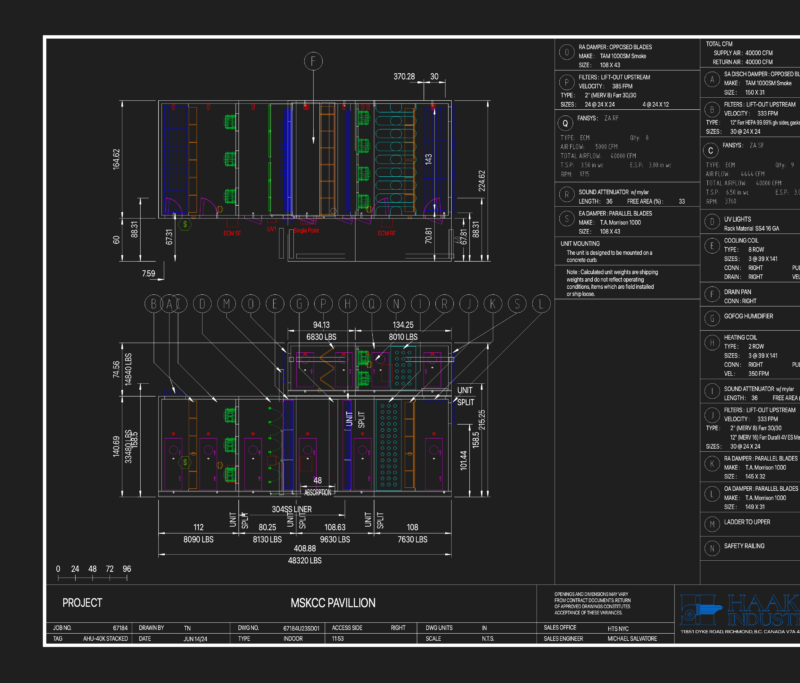
Task: Select circled N bubble in the callout row
Action: tap(396, 304)
